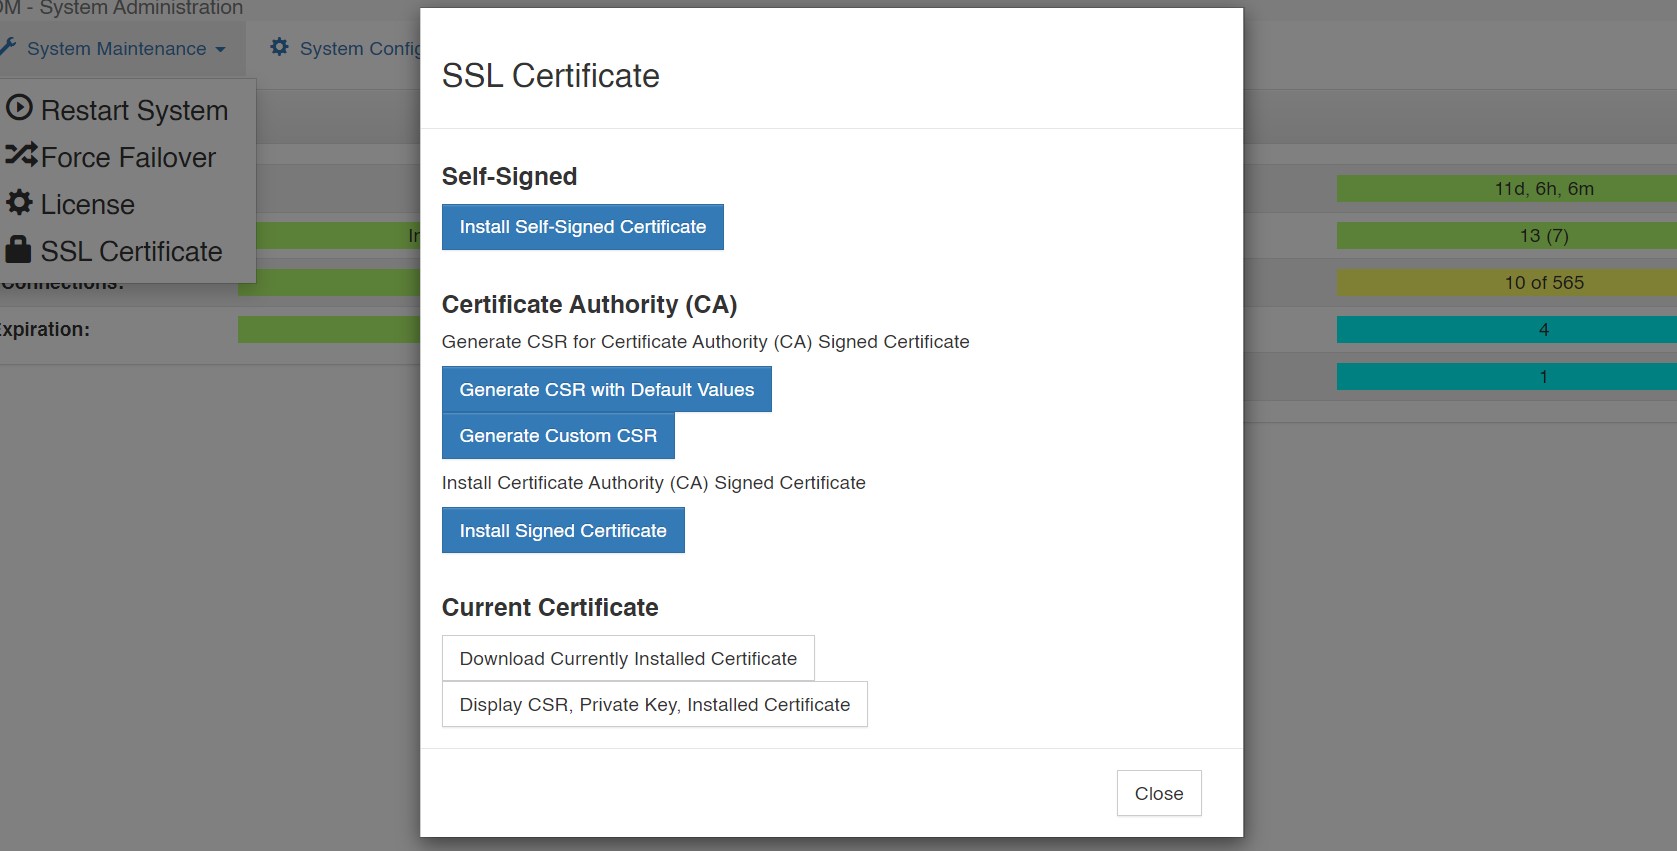Click the wrench icon on System Maintenance
This screenshot has width=1677, height=851.
point(10,47)
